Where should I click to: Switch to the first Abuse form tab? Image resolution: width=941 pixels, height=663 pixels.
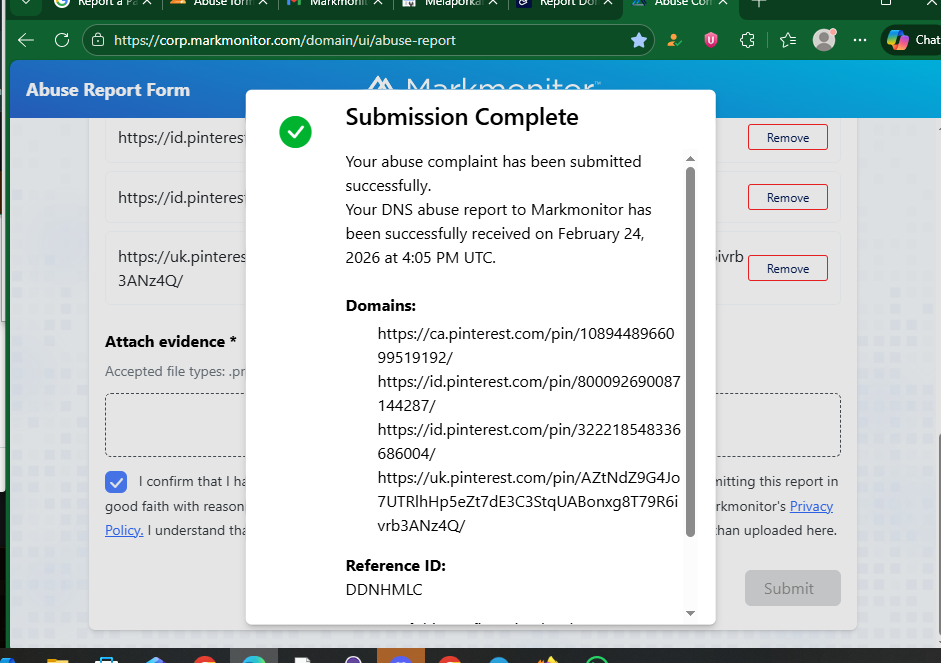tap(219, 3)
